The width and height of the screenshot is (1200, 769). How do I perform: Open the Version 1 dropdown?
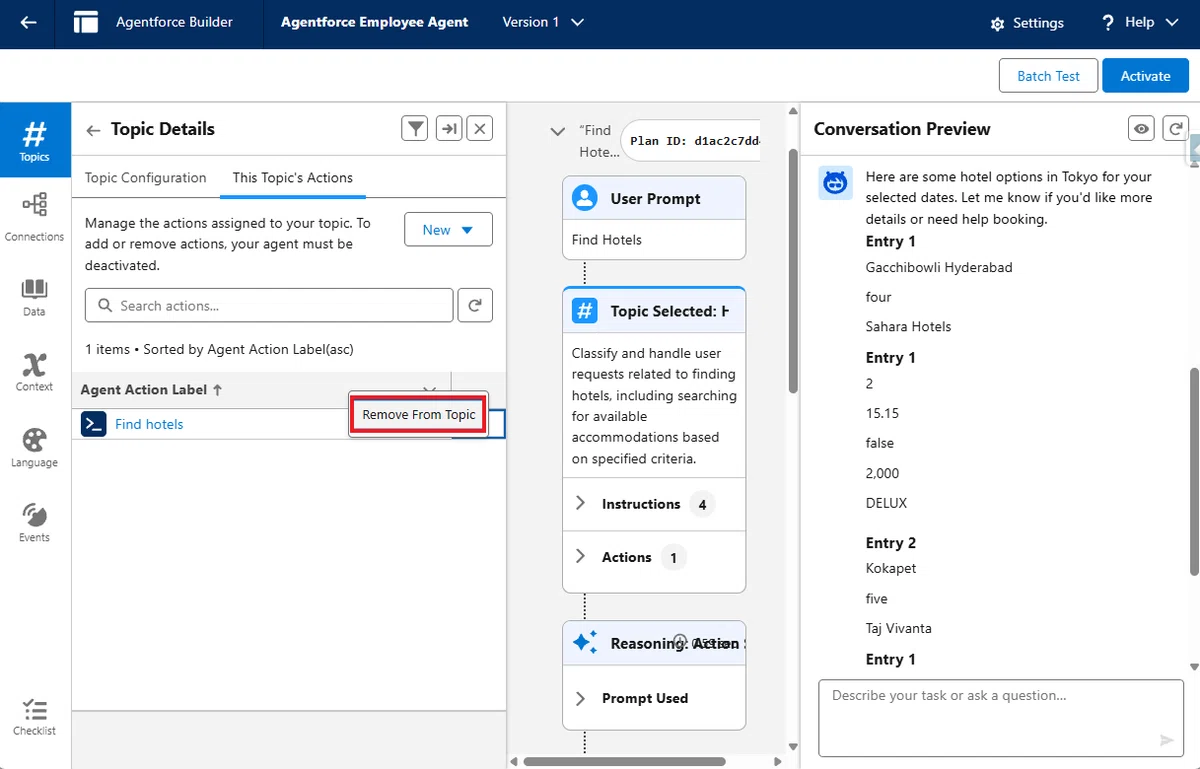click(543, 22)
